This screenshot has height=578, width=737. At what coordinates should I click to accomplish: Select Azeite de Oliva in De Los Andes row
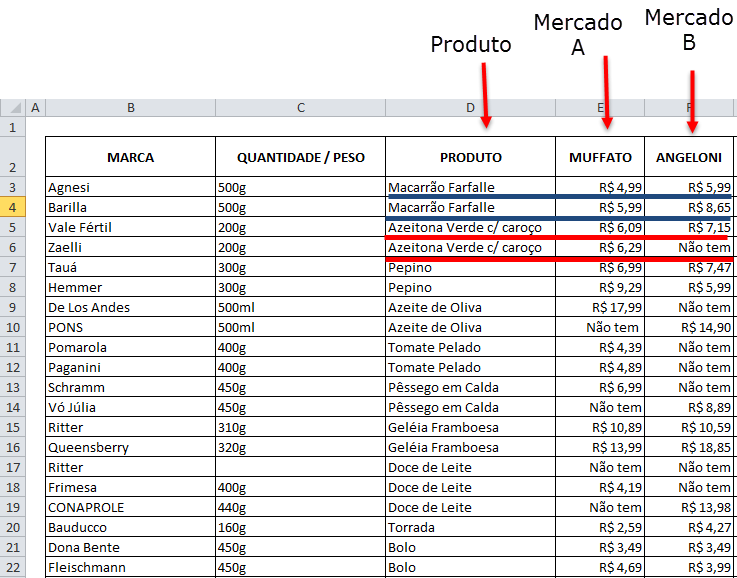point(470,307)
